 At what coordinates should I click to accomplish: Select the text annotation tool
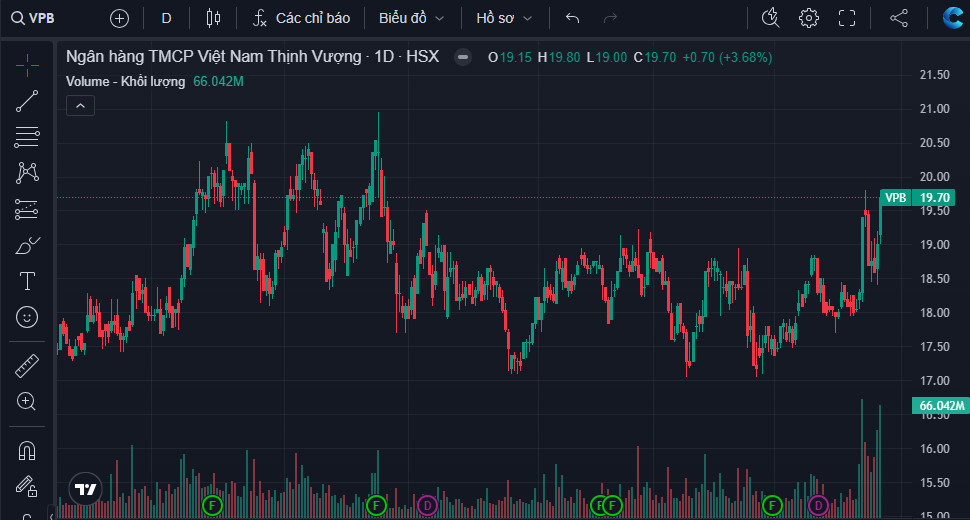click(x=27, y=281)
